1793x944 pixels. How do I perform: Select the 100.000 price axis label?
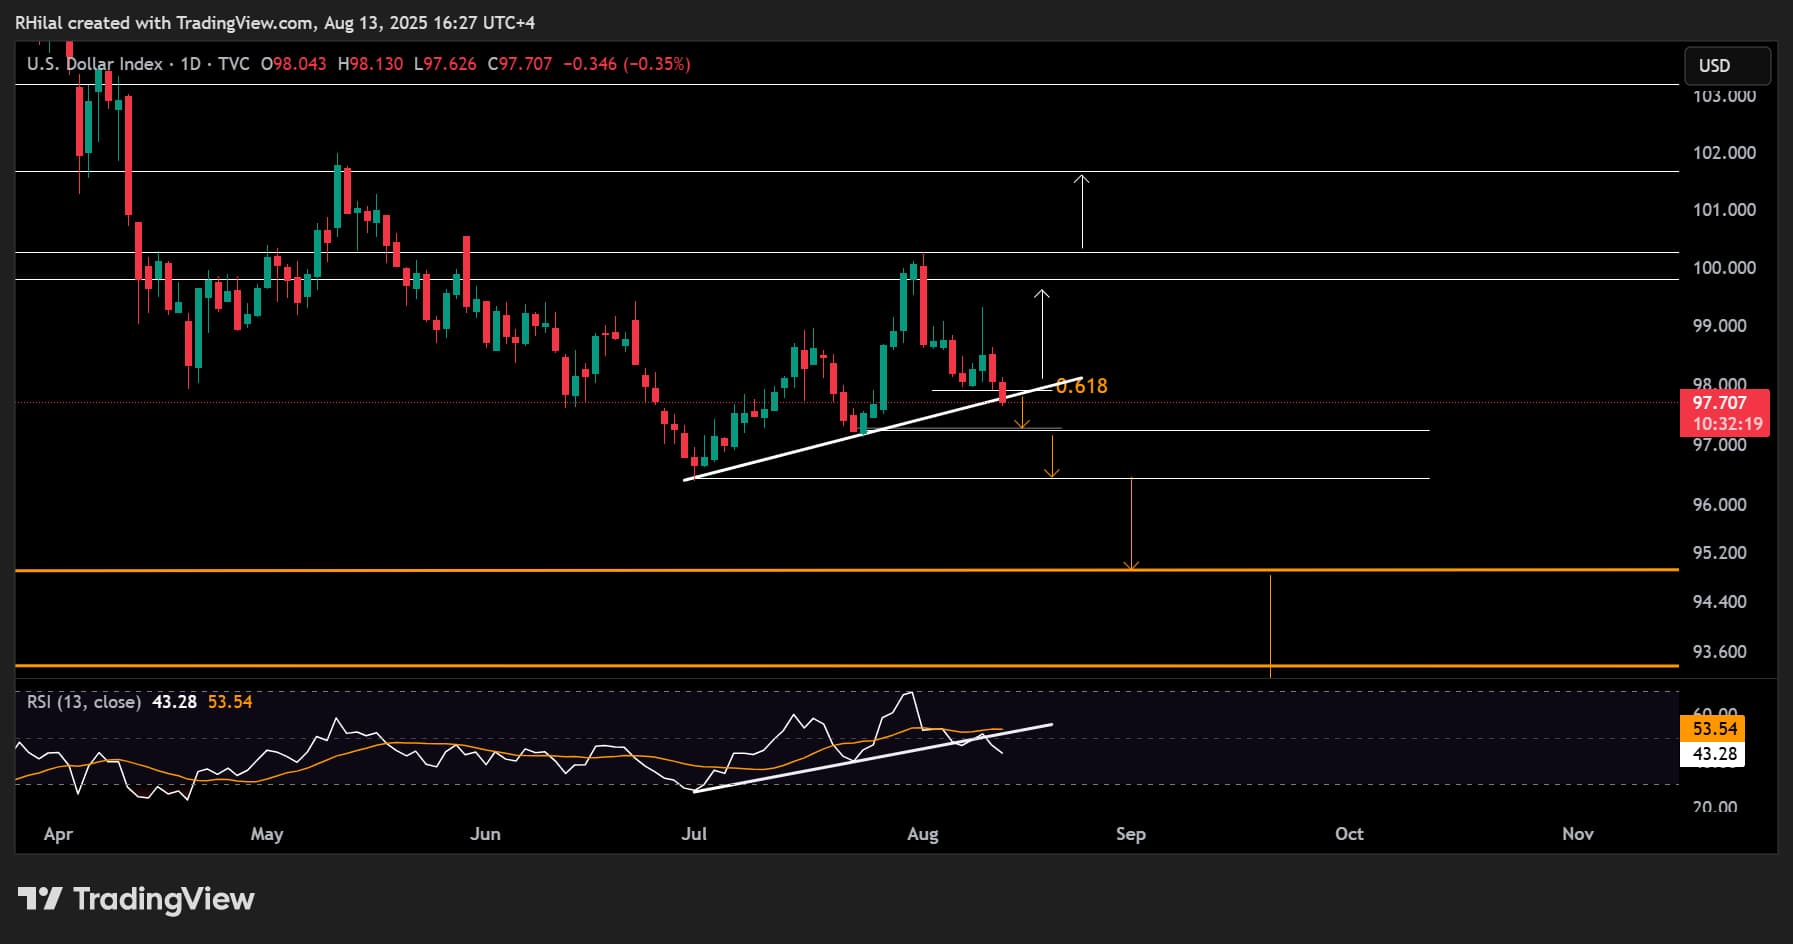(1724, 268)
